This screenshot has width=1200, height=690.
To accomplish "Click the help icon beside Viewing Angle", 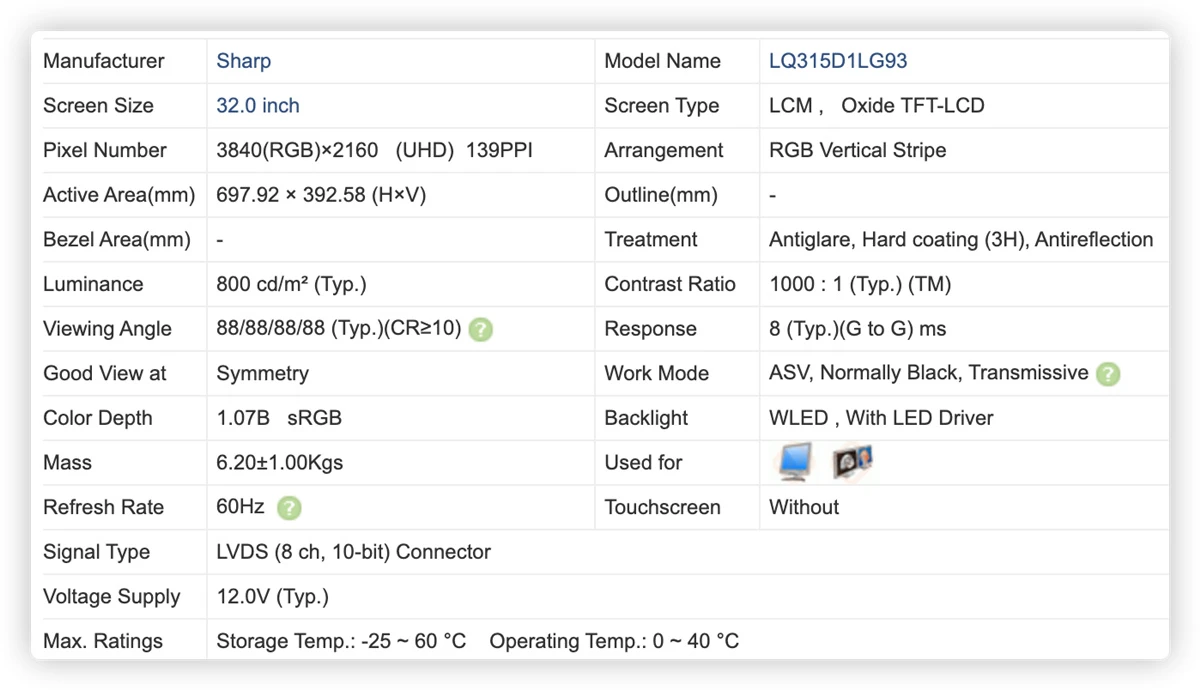I will point(481,329).
